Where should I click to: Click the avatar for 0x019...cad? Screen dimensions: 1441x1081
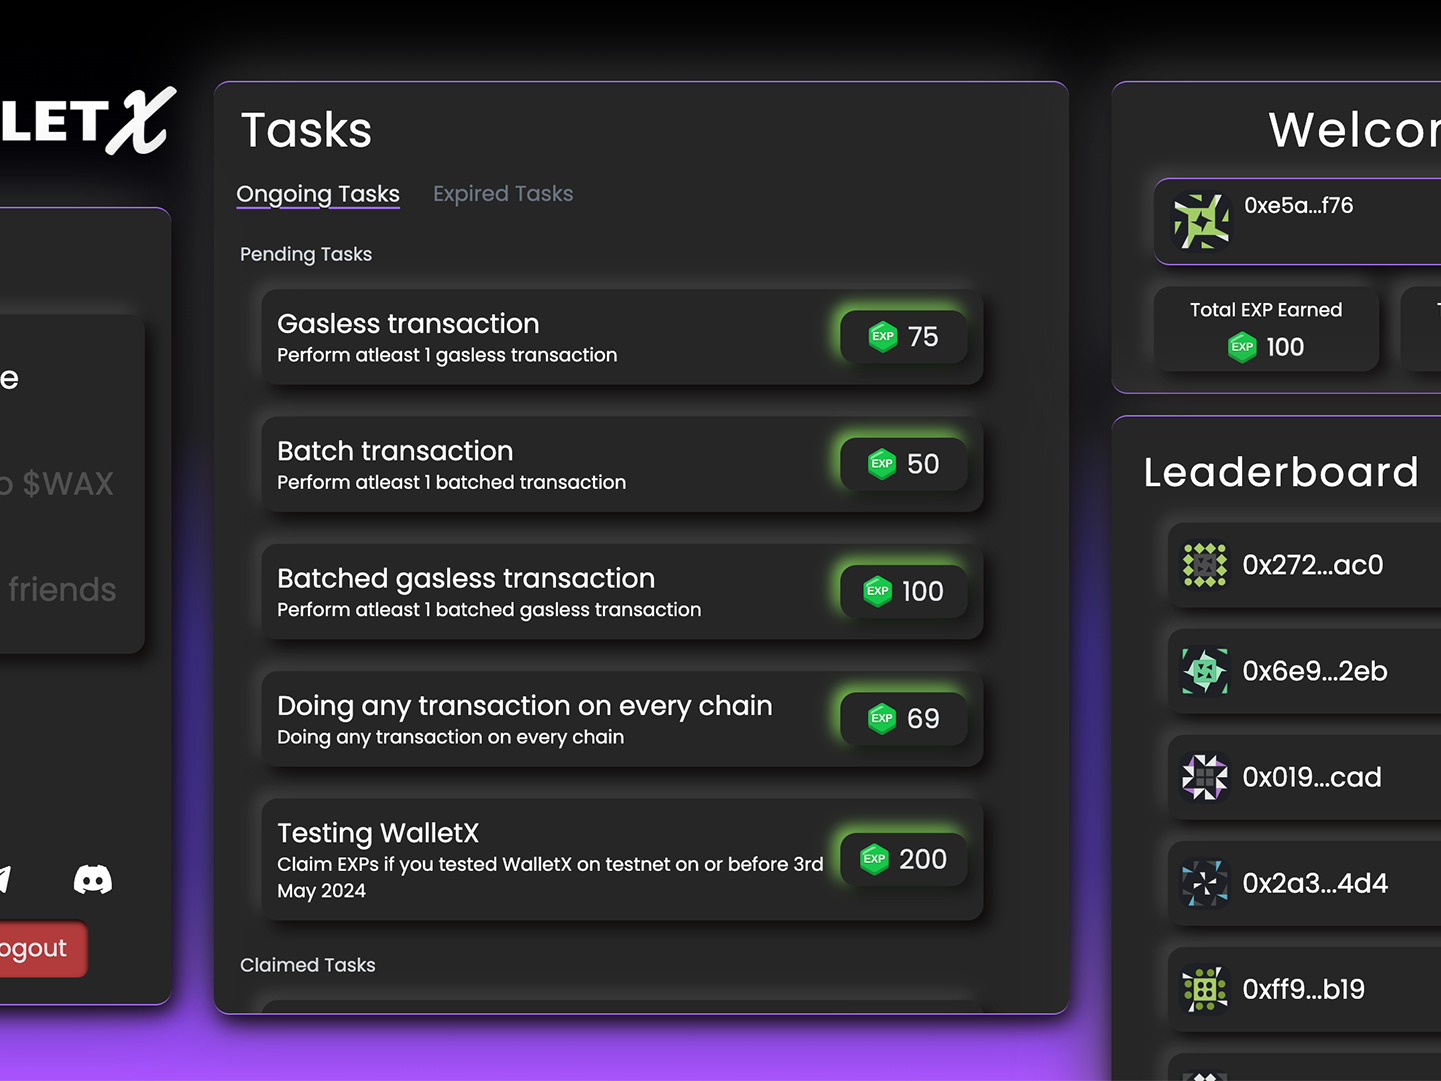click(x=1205, y=777)
